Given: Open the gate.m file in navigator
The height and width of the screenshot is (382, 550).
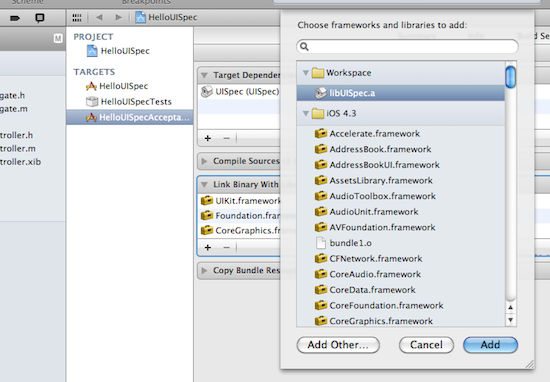Looking at the screenshot, I should [x=14, y=109].
